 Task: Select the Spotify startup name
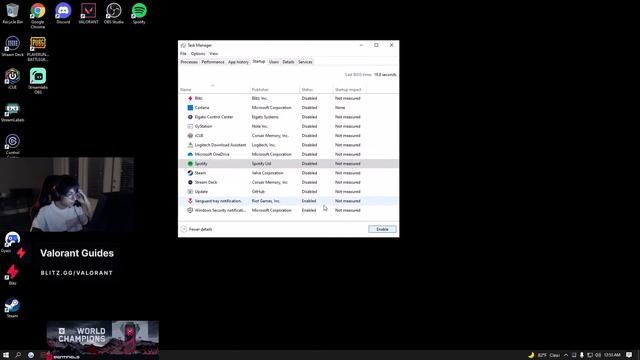pos(201,164)
